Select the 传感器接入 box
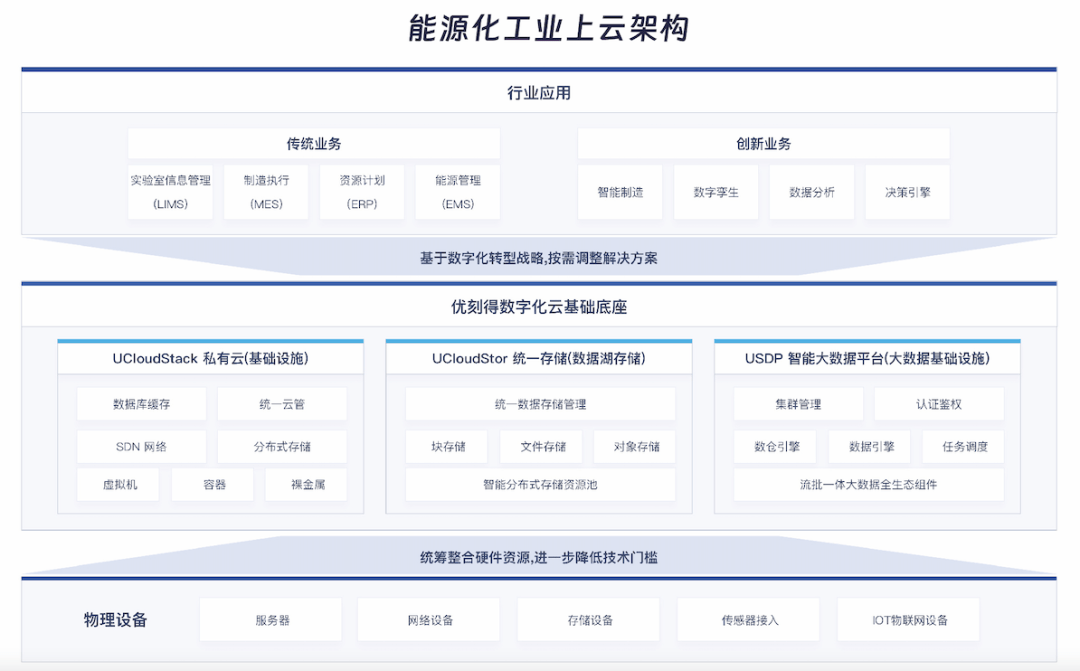 749,619
